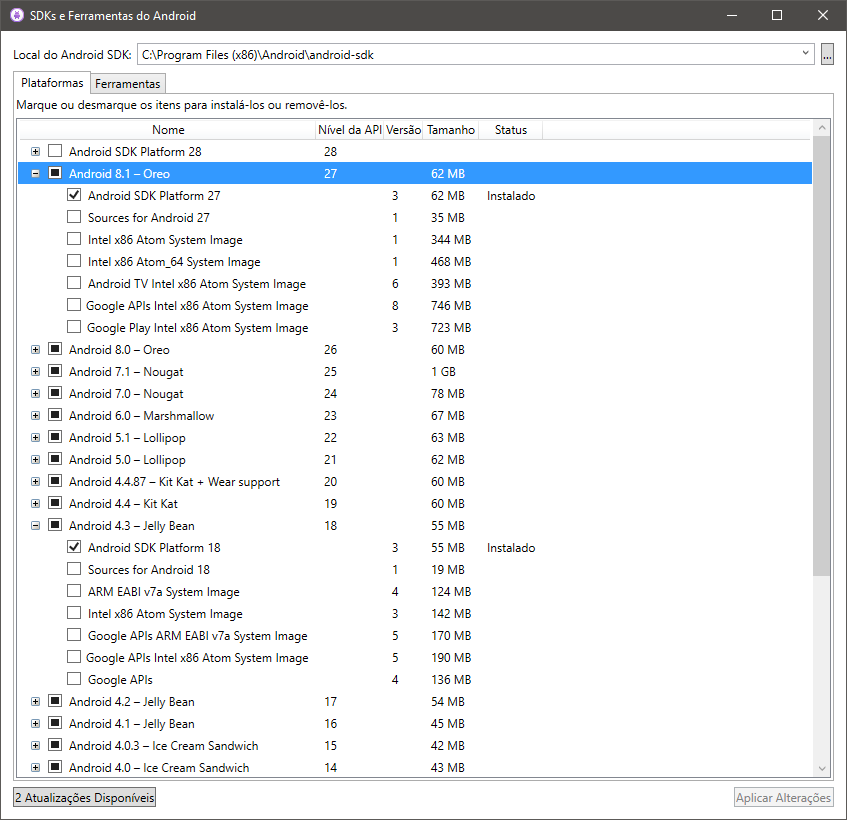Click the list scrollbar down arrow
This screenshot has width=847, height=820.
tap(822, 769)
